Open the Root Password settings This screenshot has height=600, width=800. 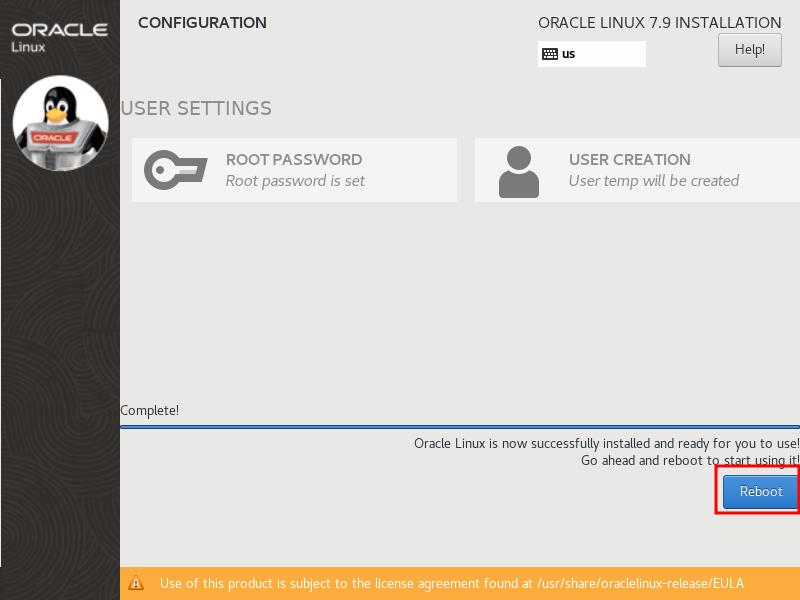[x=294, y=170]
